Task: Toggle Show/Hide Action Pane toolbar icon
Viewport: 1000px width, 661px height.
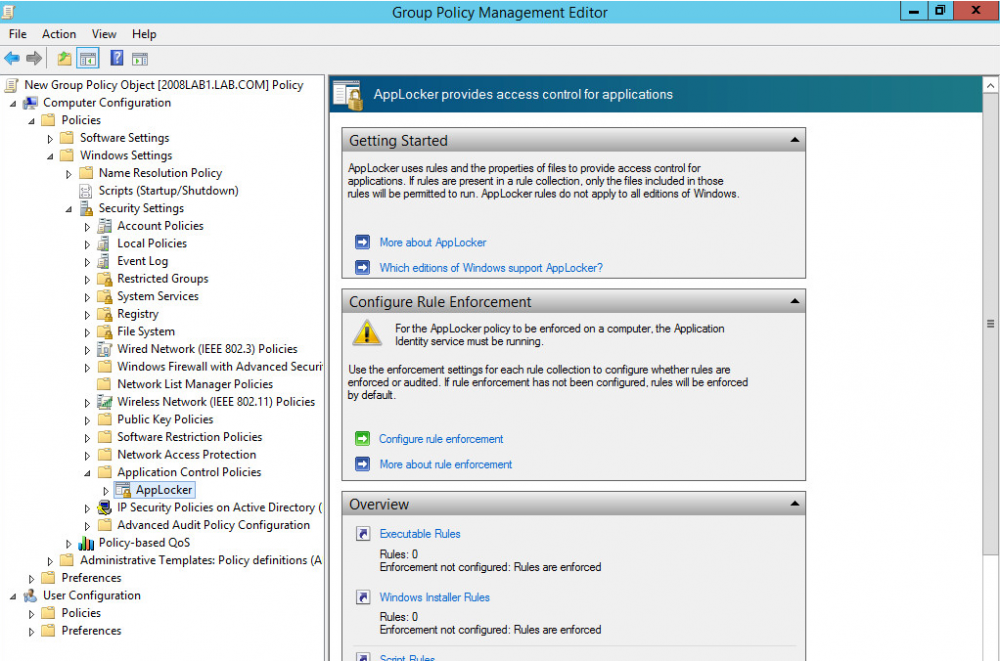Action: tap(140, 59)
